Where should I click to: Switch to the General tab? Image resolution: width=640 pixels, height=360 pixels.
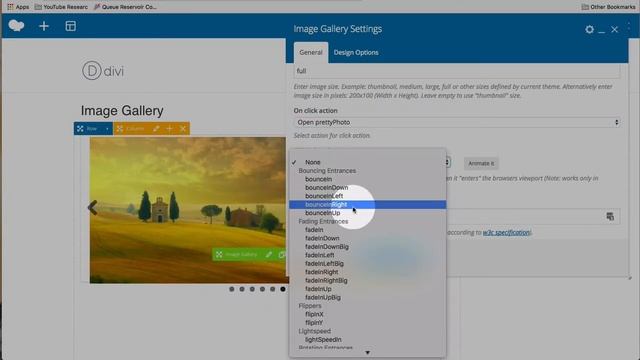pos(311,53)
